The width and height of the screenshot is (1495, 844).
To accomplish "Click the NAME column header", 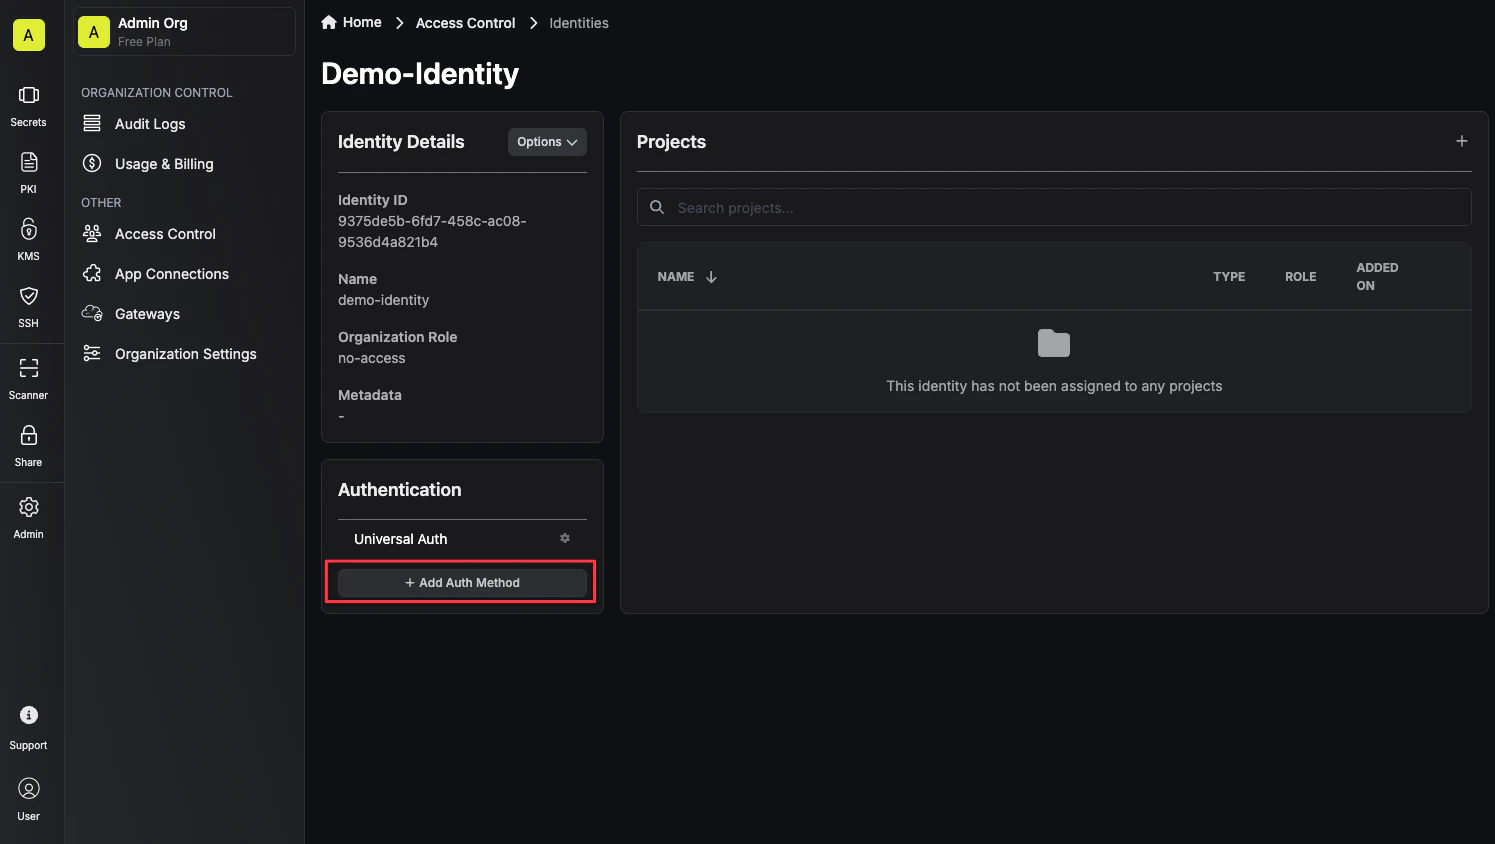I will (676, 277).
